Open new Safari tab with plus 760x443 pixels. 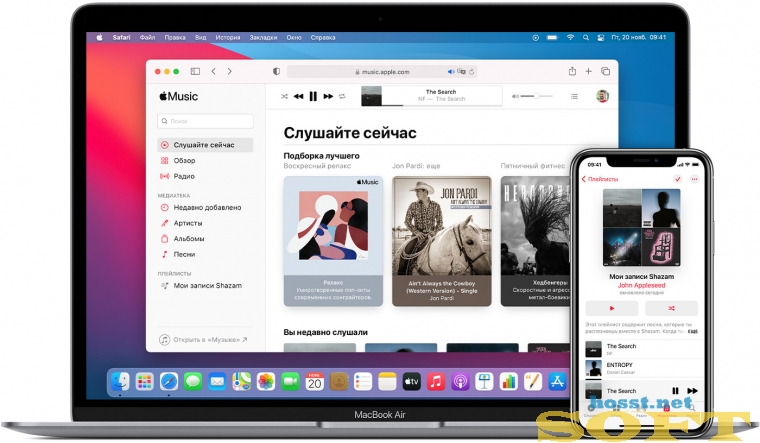[x=588, y=71]
